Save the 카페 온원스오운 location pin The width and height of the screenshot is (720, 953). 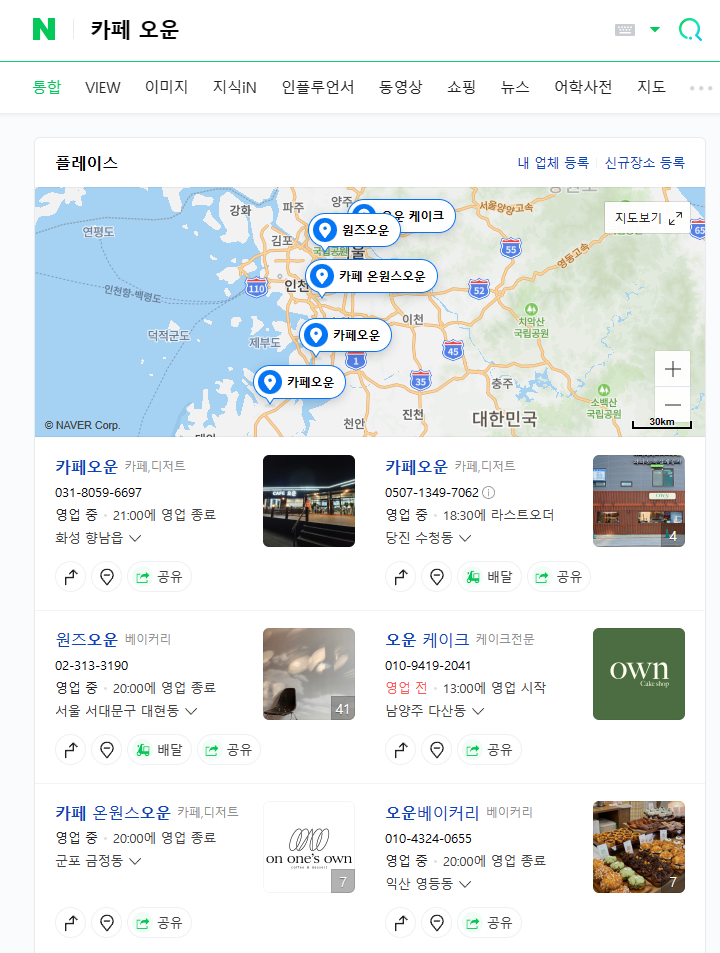pos(106,923)
